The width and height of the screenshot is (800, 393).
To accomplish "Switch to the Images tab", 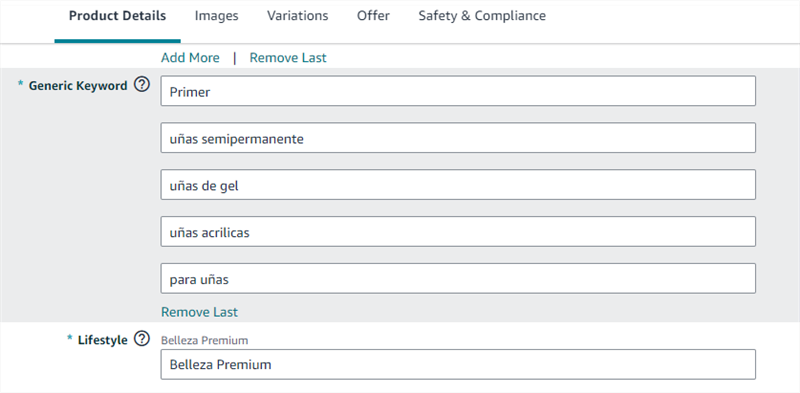I will pos(216,16).
